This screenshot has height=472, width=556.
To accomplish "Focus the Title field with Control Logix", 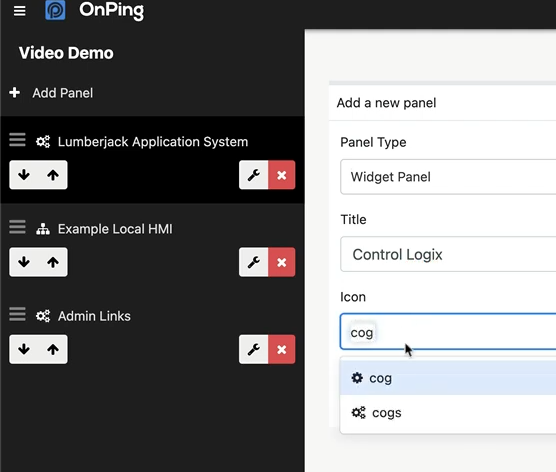I will pos(448,254).
